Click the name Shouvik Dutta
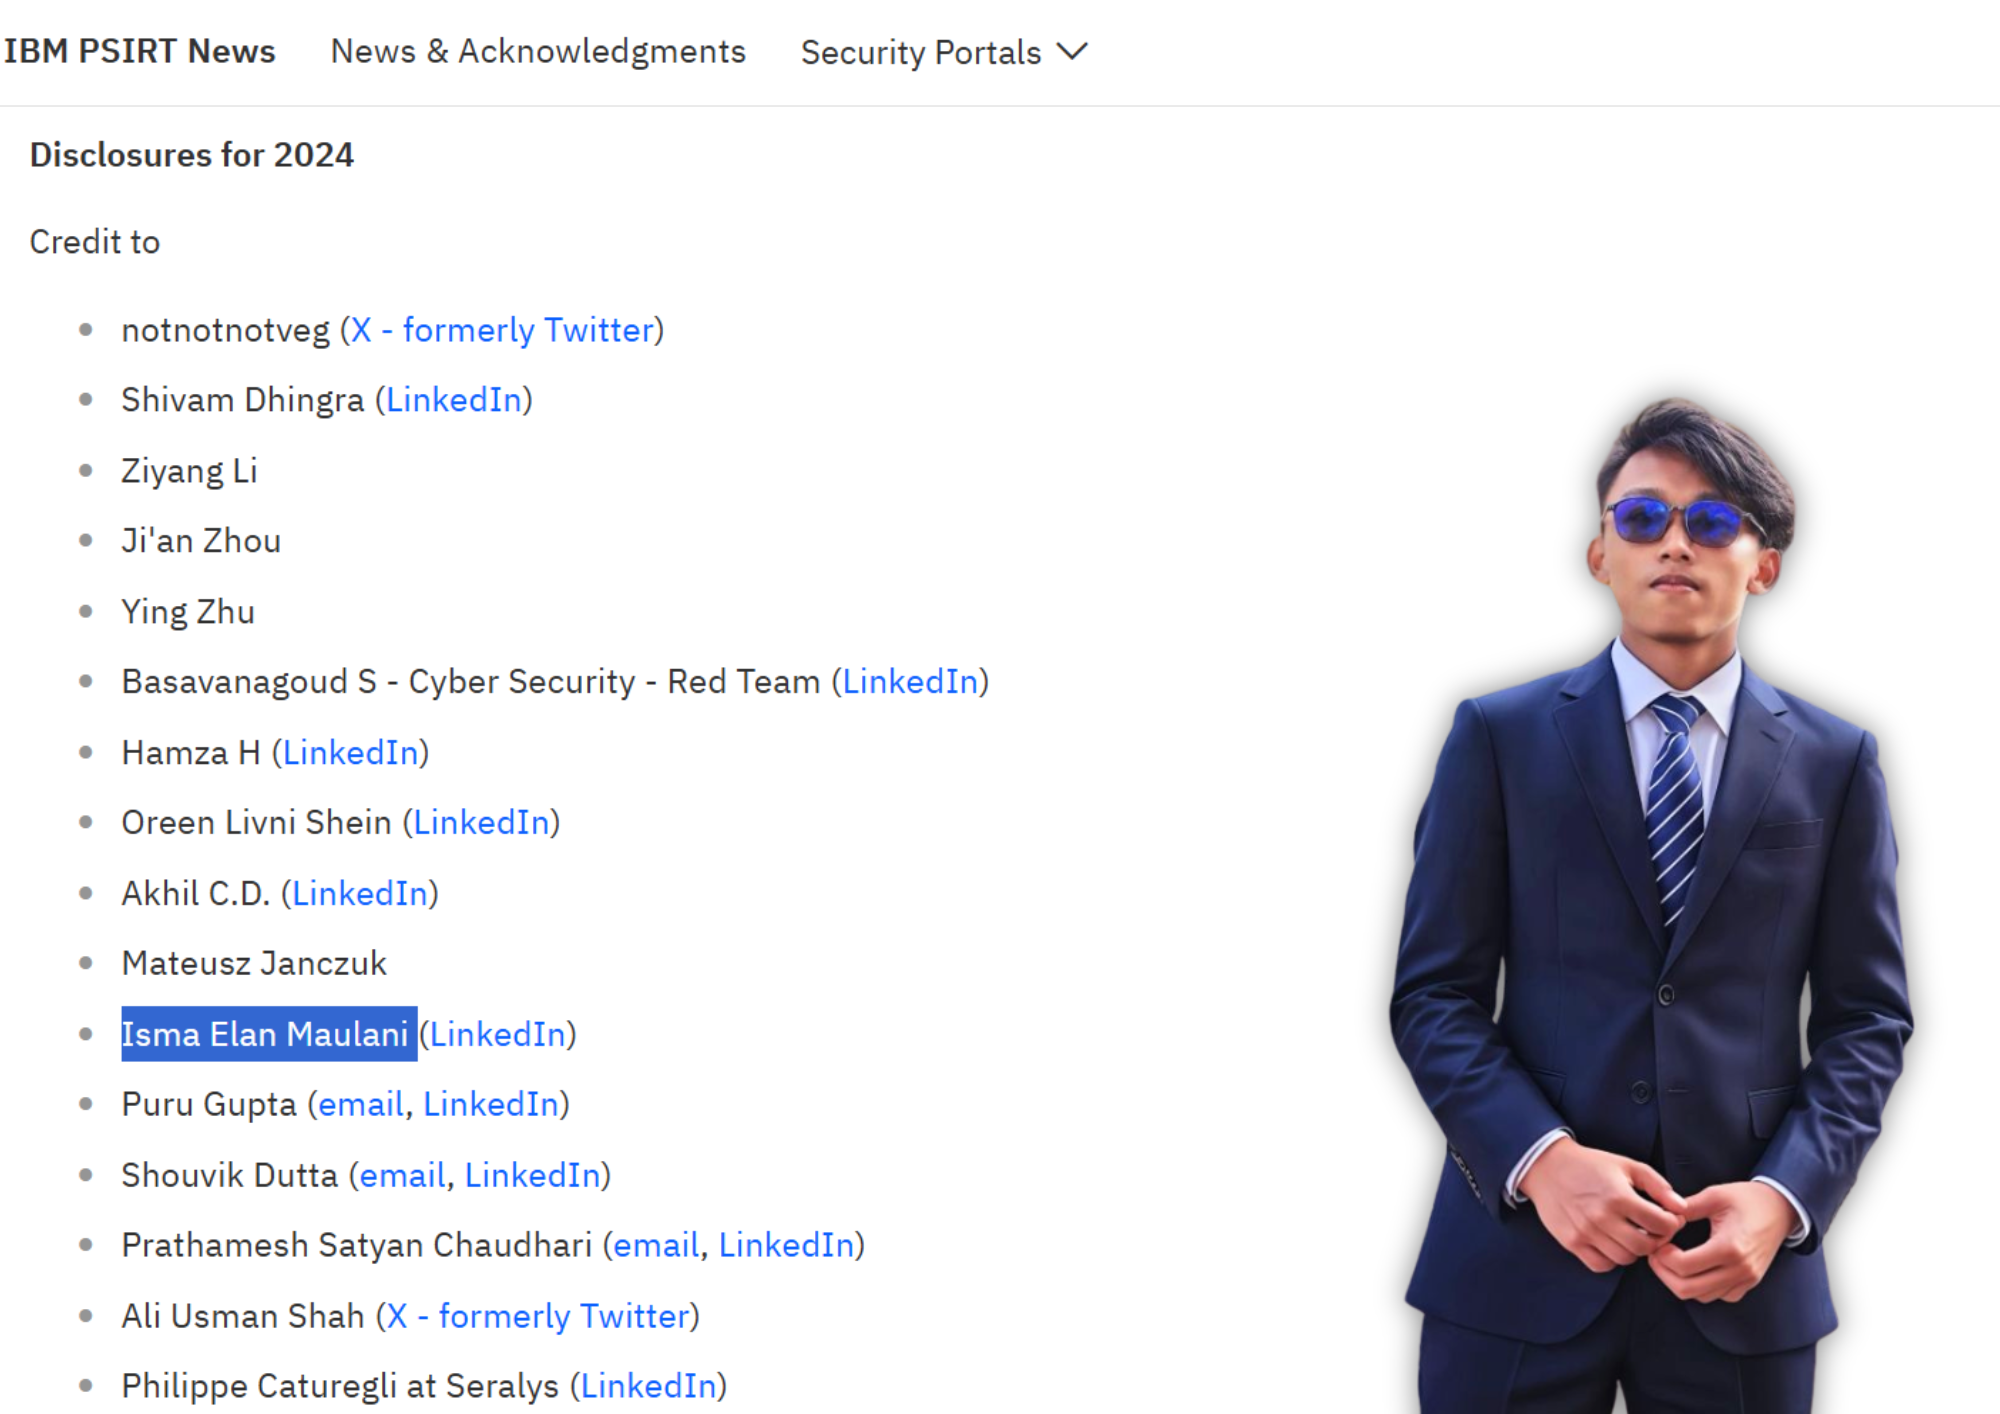The height and width of the screenshot is (1414, 2000). click(230, 1176)
